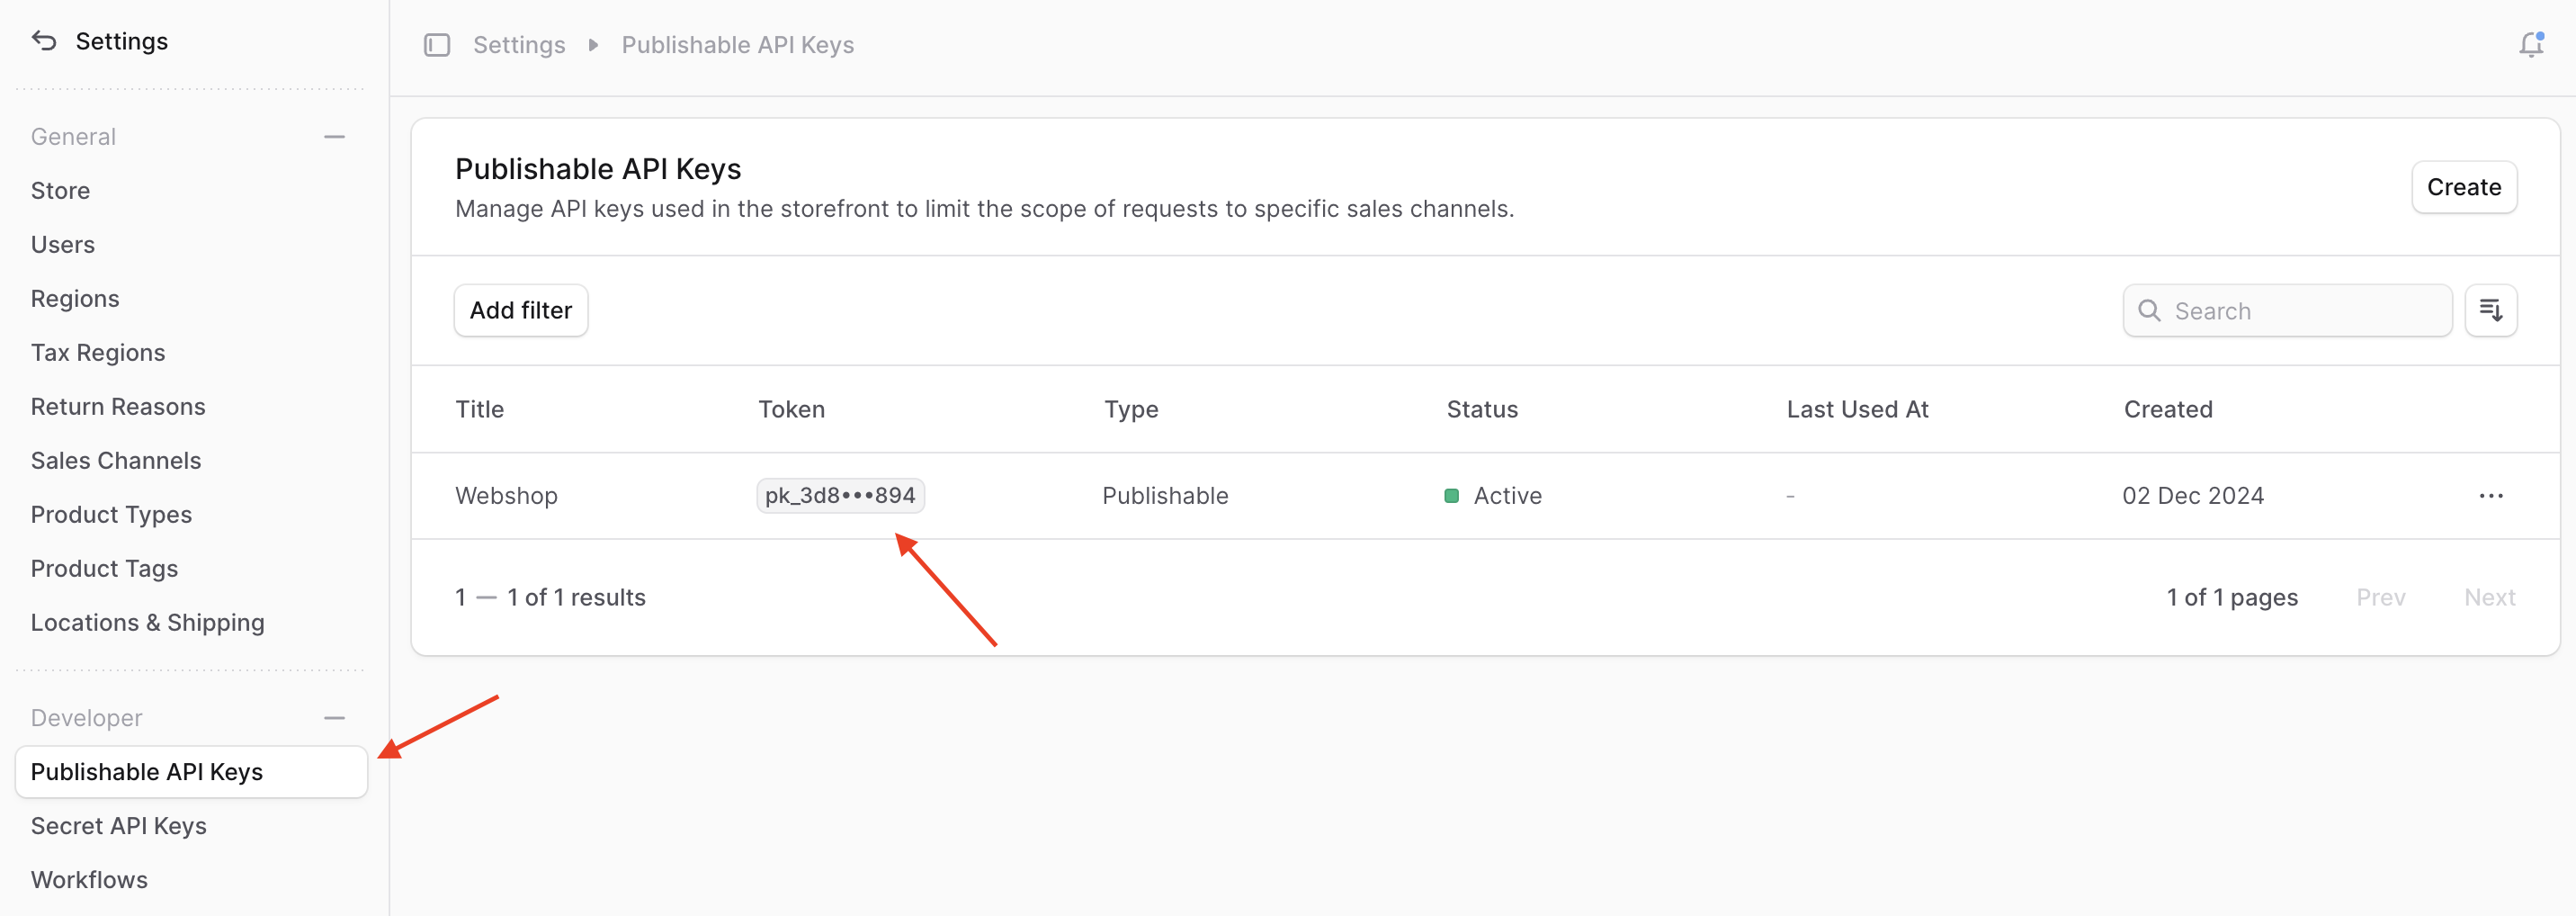
Task: Click inside the Search input field
Action: tap(2290, 310)
